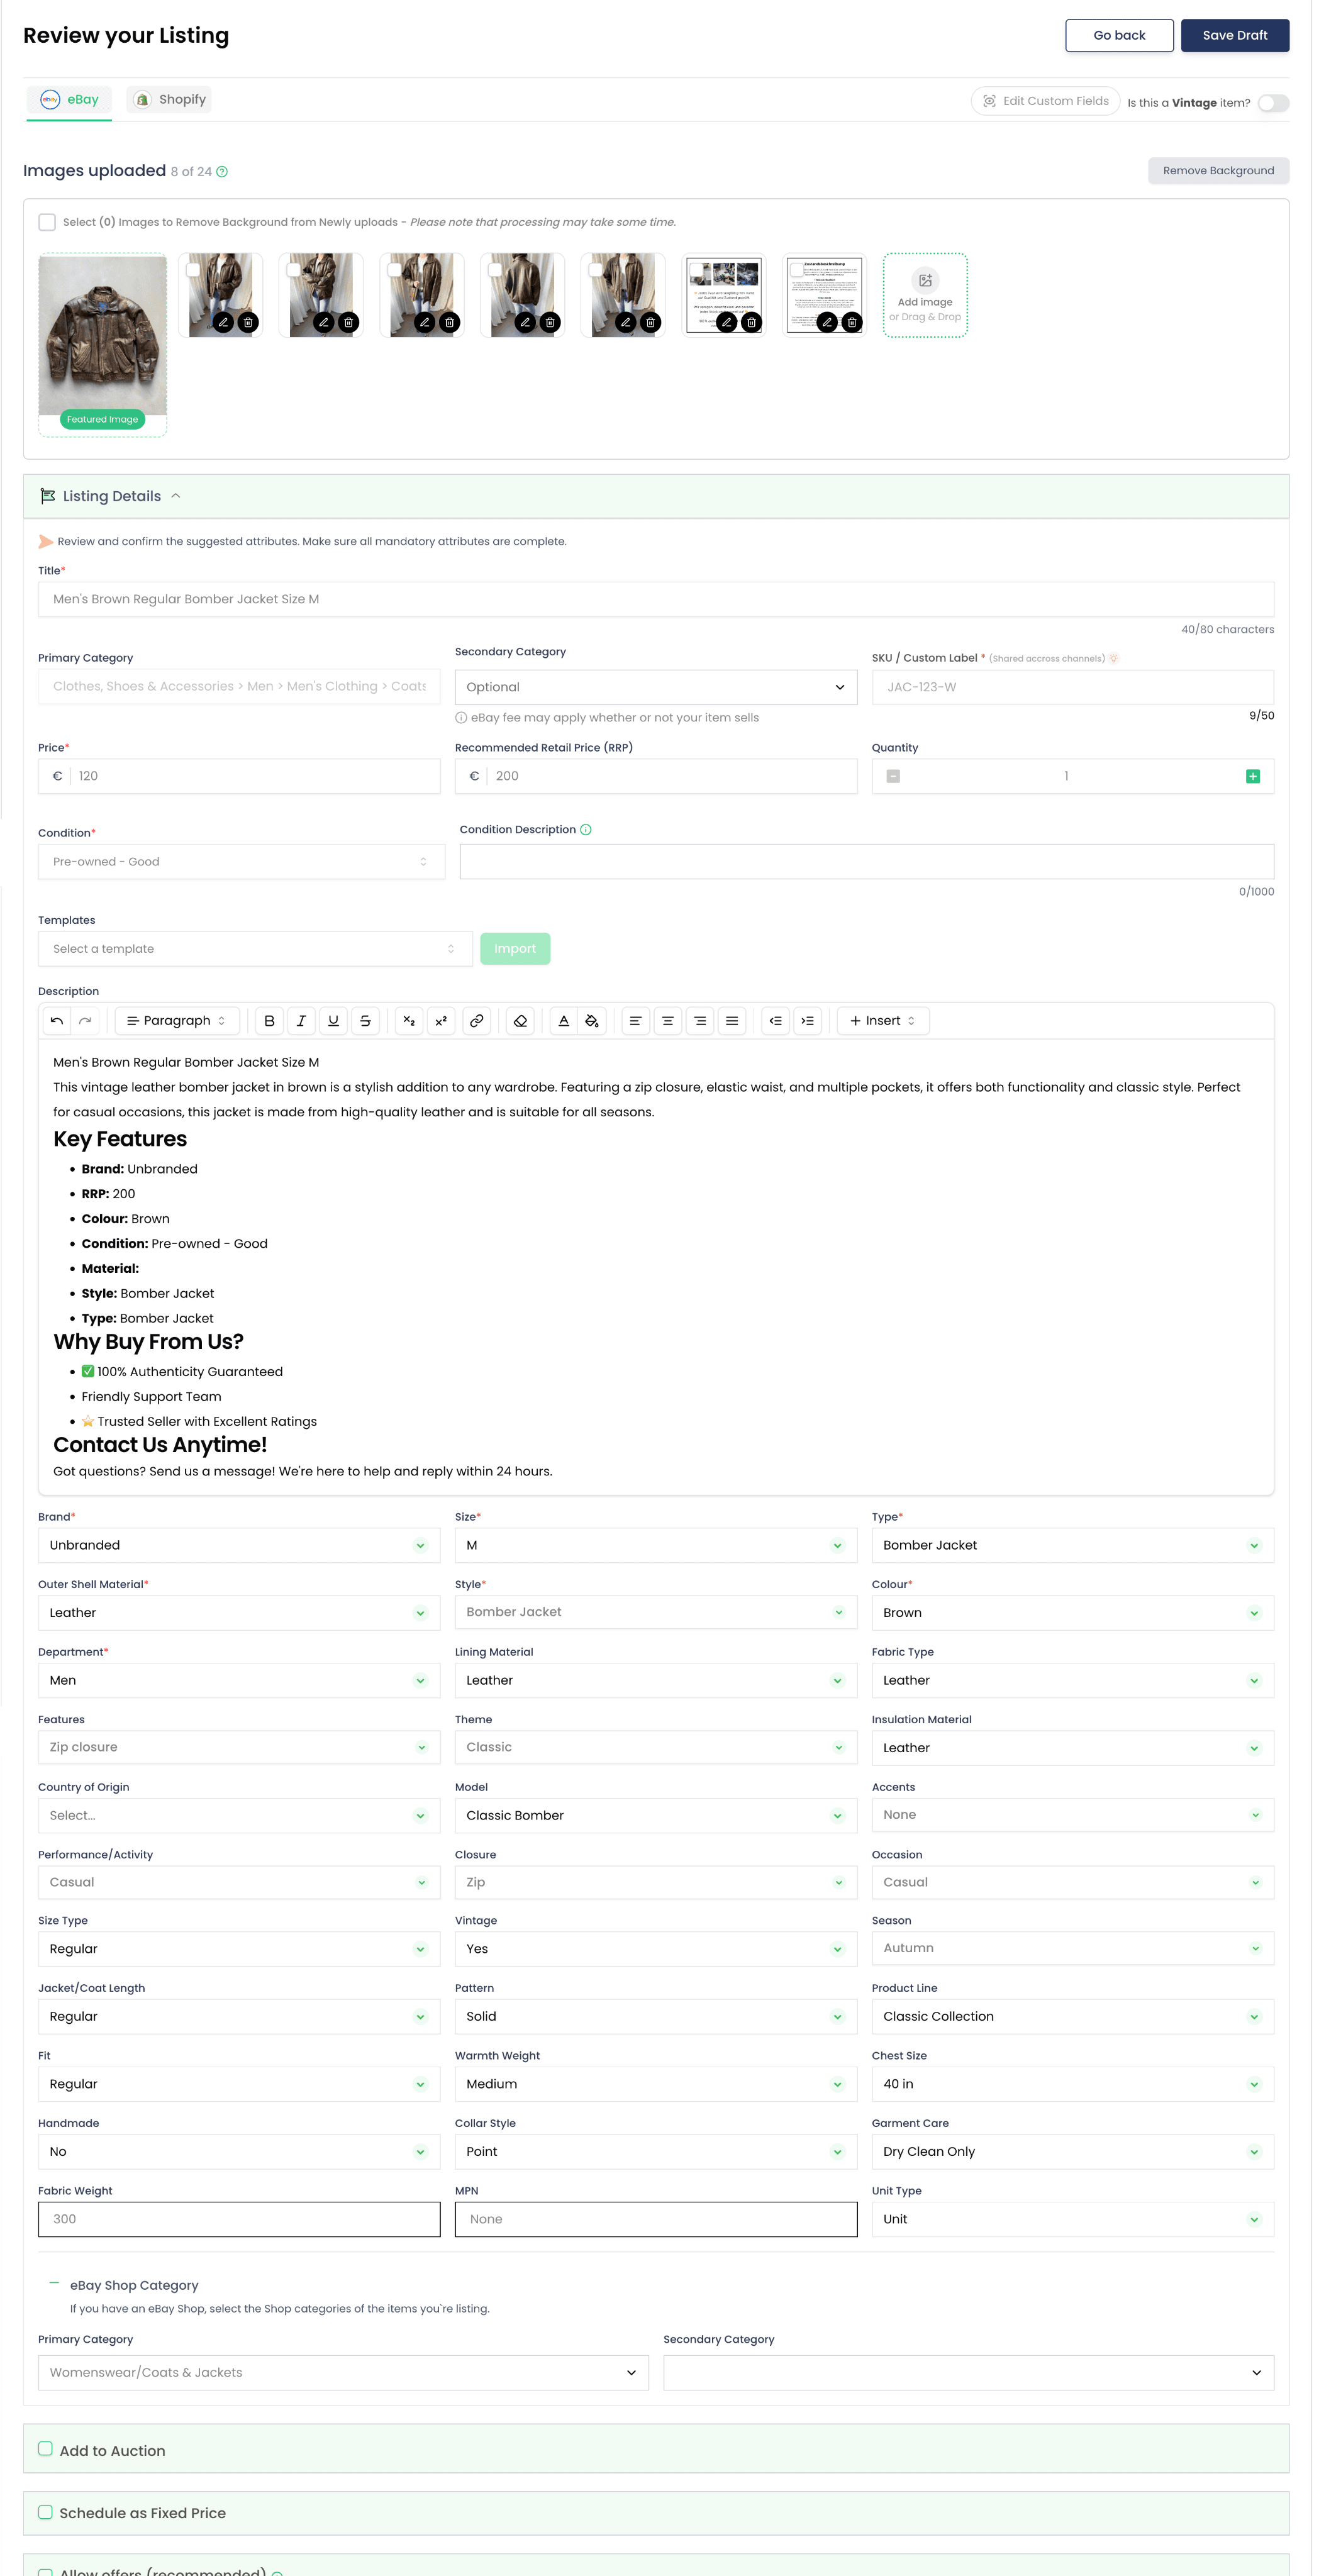The height and width of the screenshot is (2576, 1336).
Task: Apply strikethrough formatting
Action: click(365, 1021)
